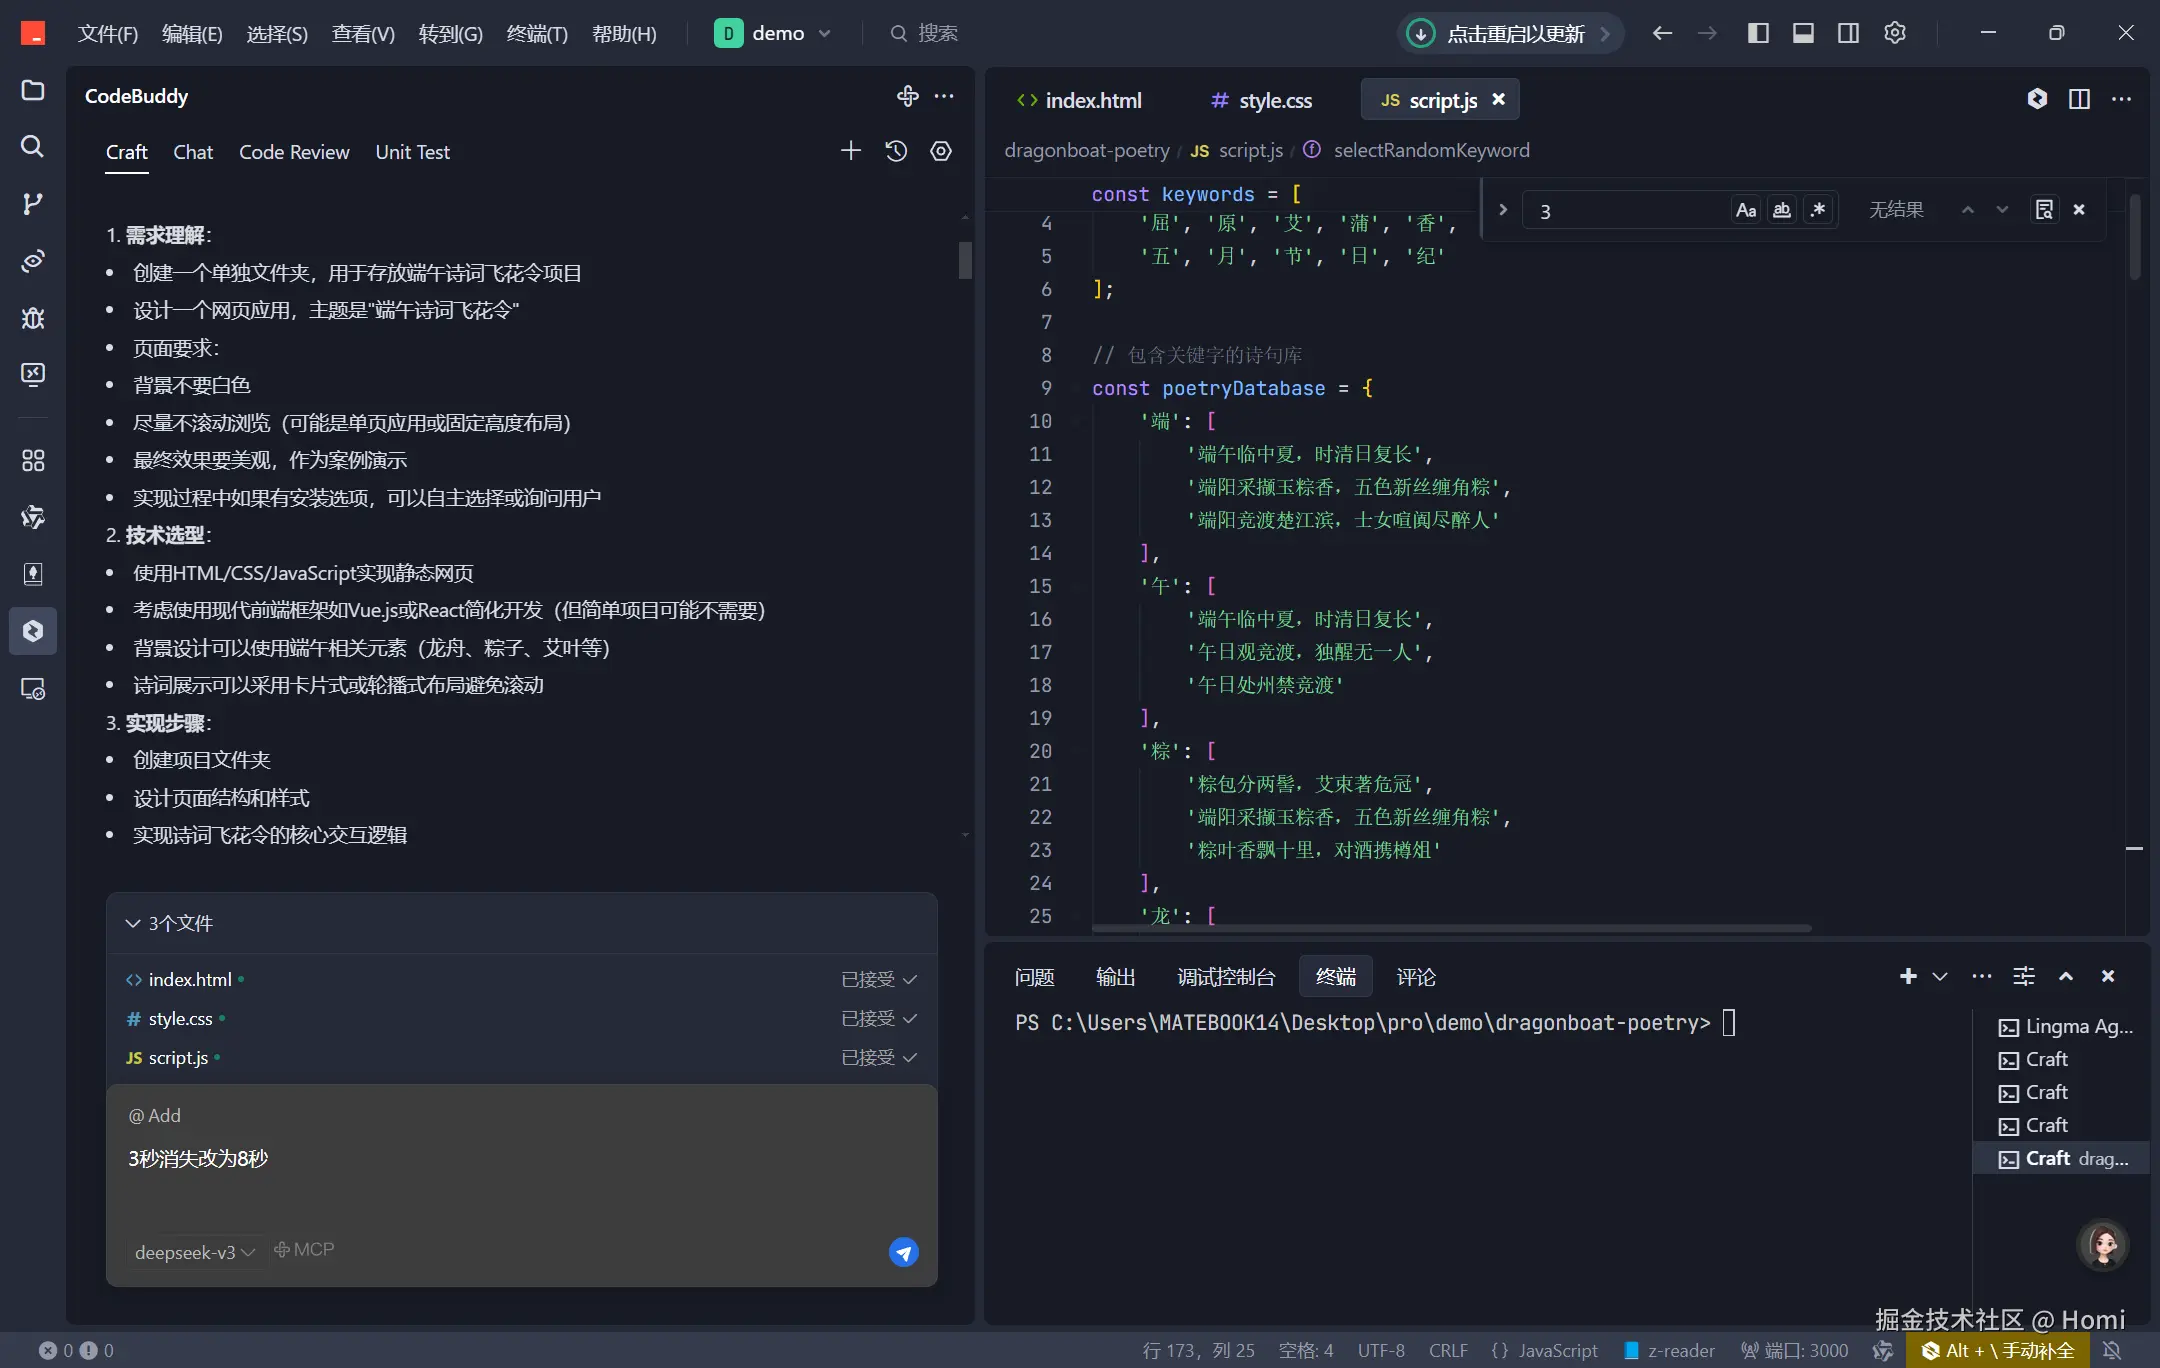Toggle match case in the find widget
This screenshot has height=1368, width=2160.
point(1746,210)
